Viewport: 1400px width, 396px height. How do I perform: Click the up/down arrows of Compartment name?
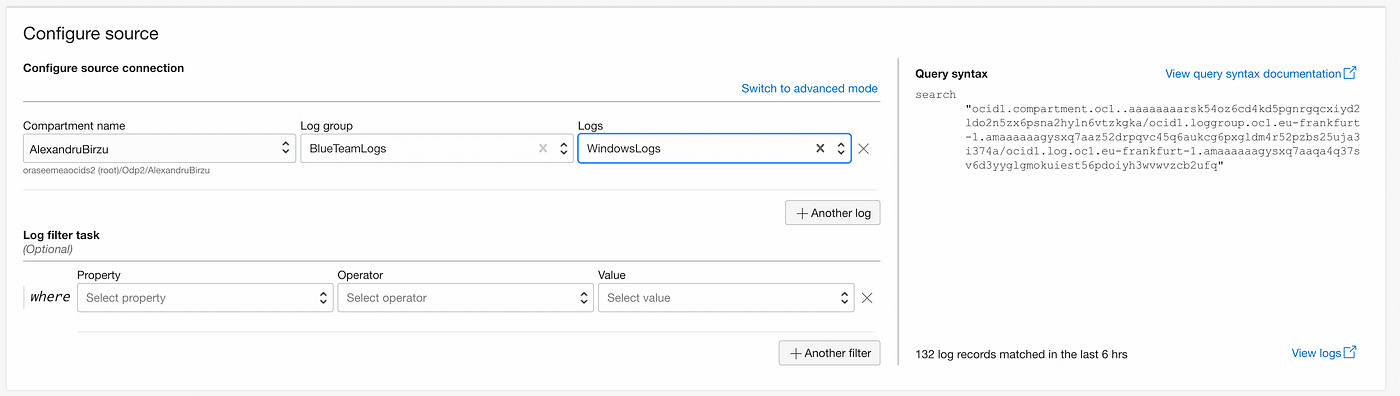286,148
